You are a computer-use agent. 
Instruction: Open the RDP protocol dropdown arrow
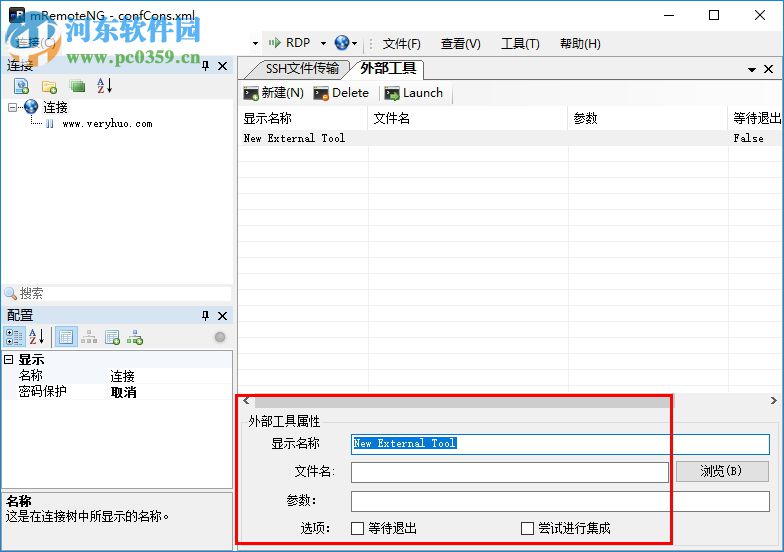[x=324, y=44]
